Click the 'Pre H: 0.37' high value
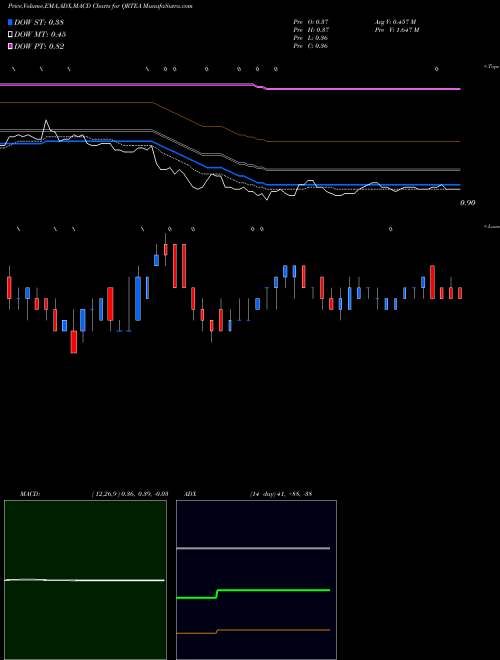Image resolution: width=500 pixels, height=660 pixels. [x=311, y=30]
